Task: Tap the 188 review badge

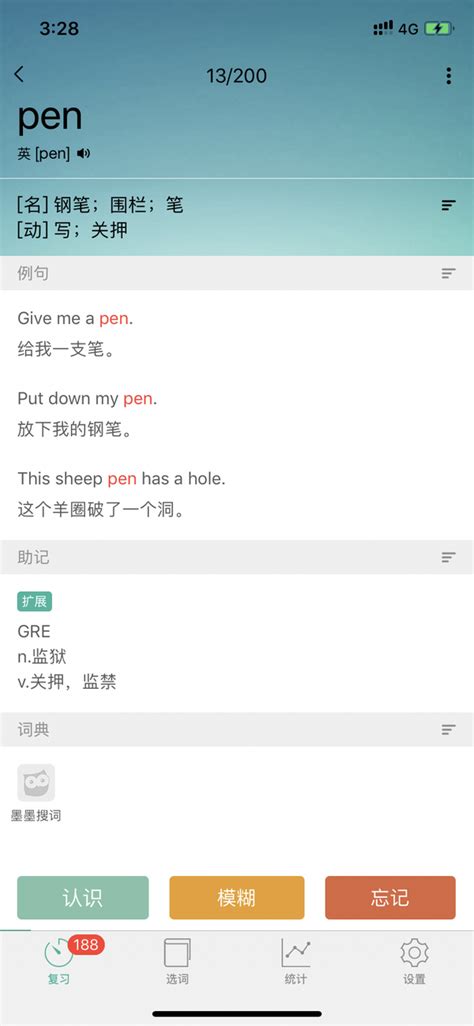Action: point(86,945)
